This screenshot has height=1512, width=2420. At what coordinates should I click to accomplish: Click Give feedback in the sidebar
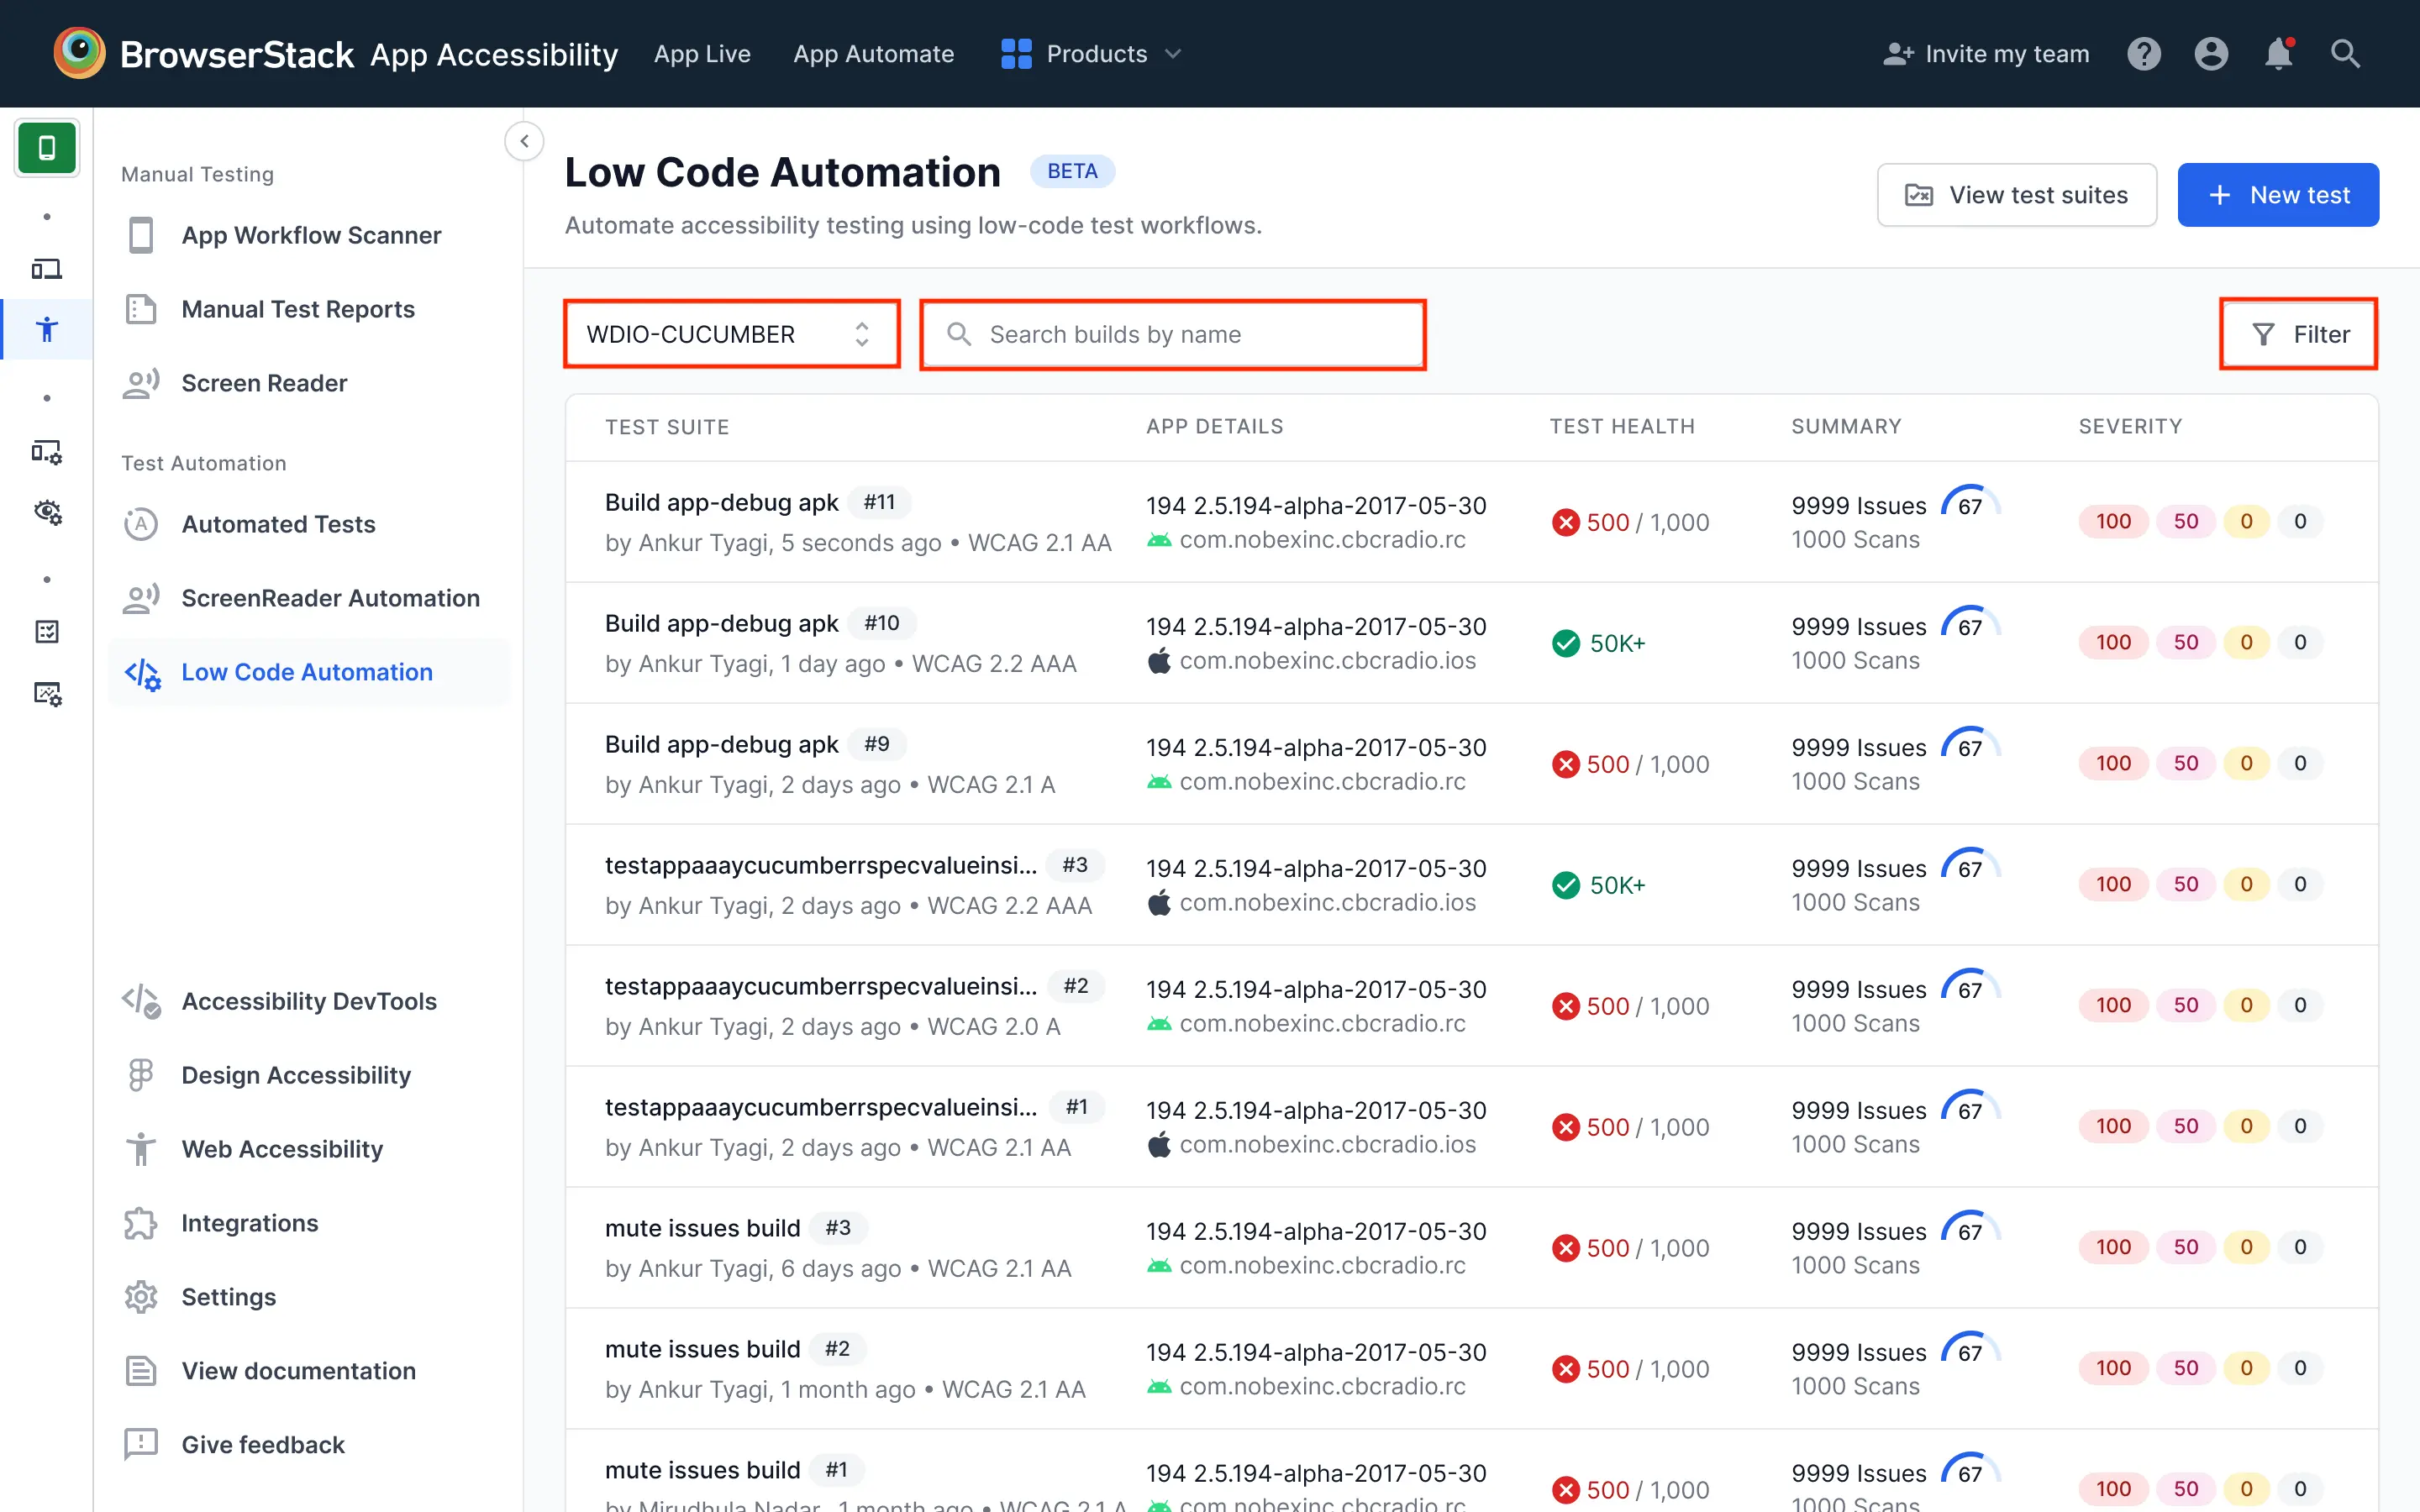[x=310, y=1445]
